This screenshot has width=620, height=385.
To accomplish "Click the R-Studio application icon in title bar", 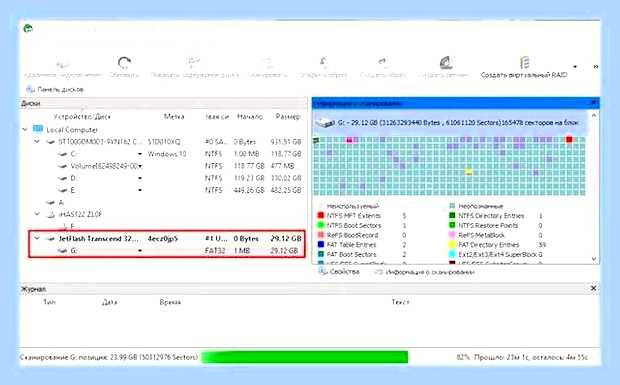I will [28, 28].
